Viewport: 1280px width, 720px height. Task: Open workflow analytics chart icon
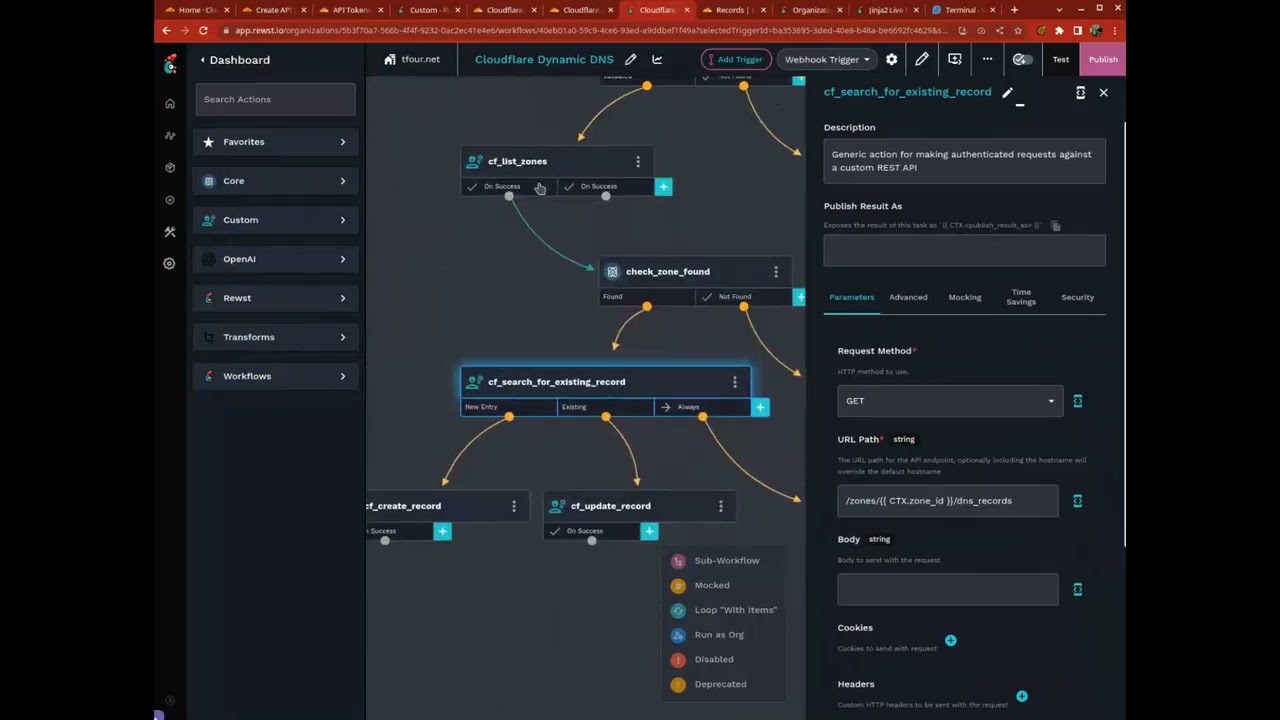click(657, 59)
